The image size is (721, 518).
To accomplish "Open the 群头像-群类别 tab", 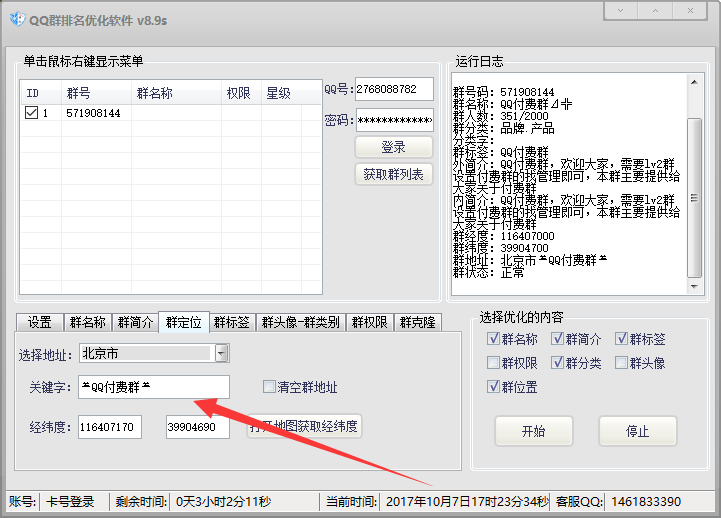I will click(301, 322).
